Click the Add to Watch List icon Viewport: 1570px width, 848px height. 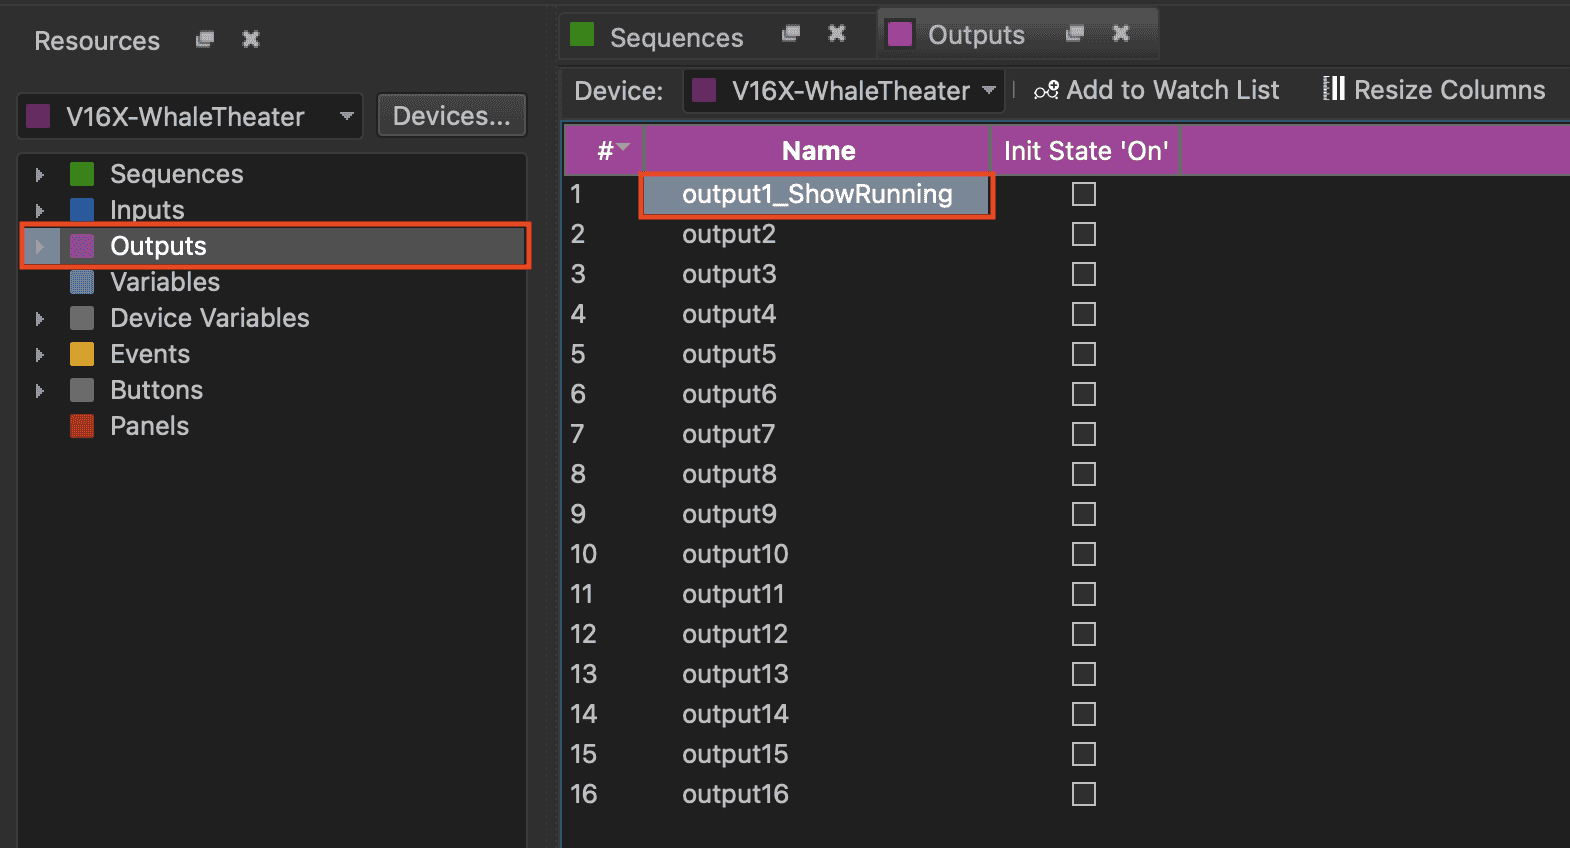click(x=1046, y=91)
